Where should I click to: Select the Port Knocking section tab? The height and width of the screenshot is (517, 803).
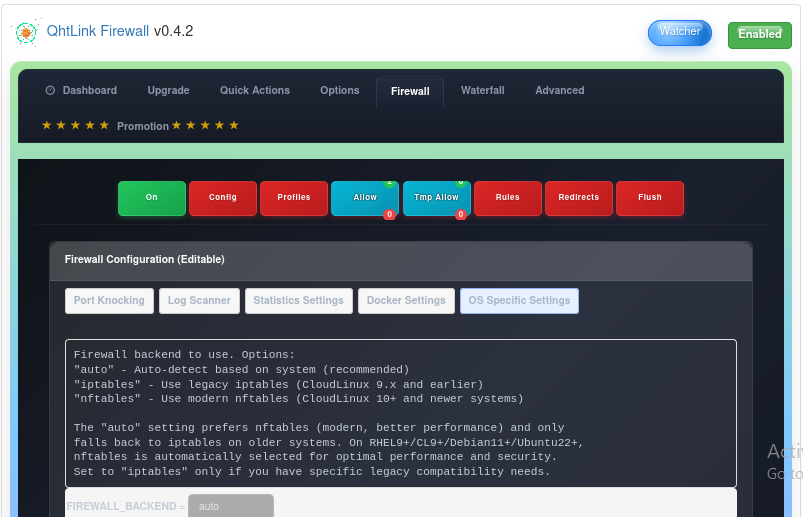click(109, 301)
